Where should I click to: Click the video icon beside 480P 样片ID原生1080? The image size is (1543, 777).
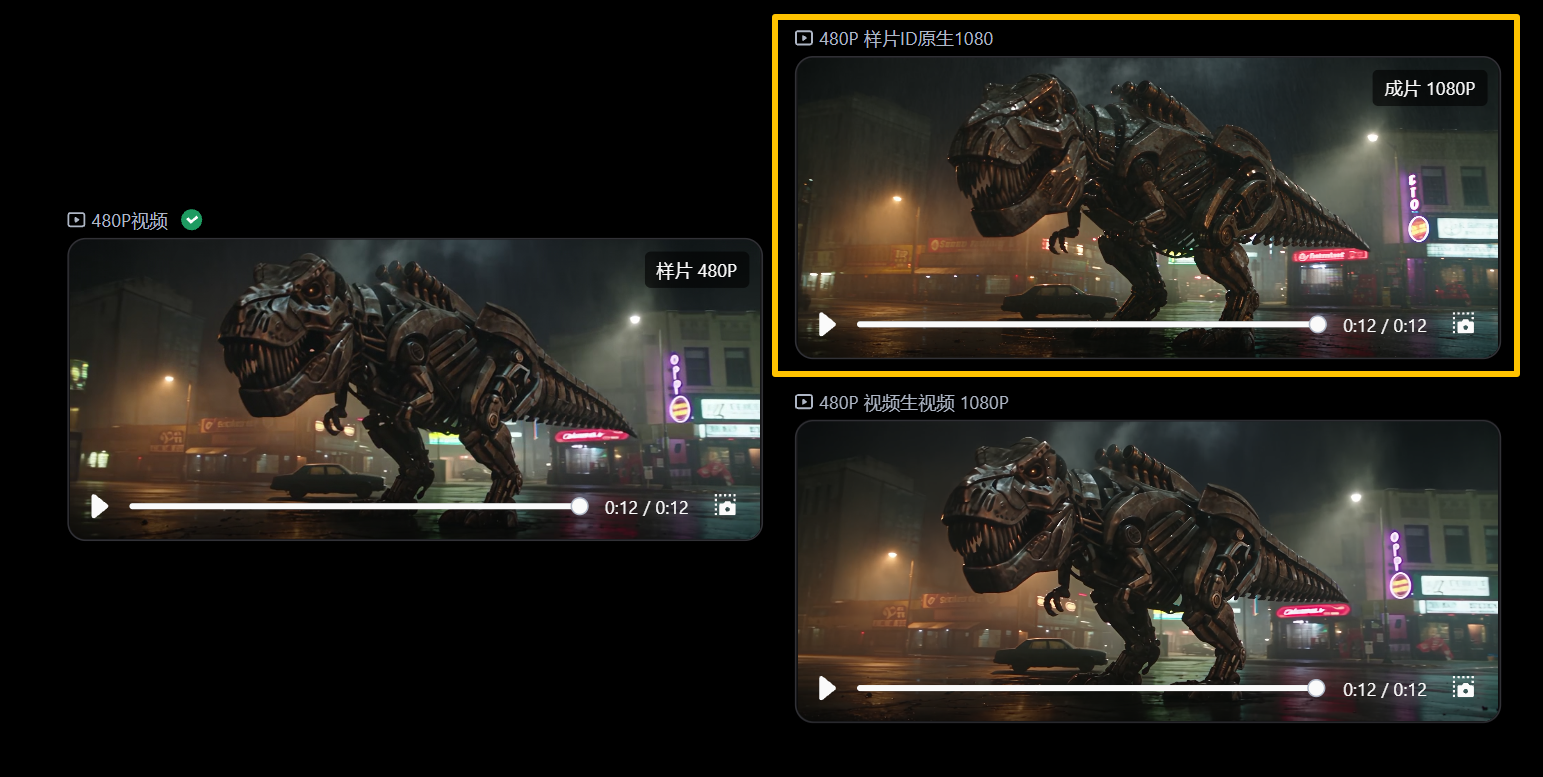click(x=803, y=39)
